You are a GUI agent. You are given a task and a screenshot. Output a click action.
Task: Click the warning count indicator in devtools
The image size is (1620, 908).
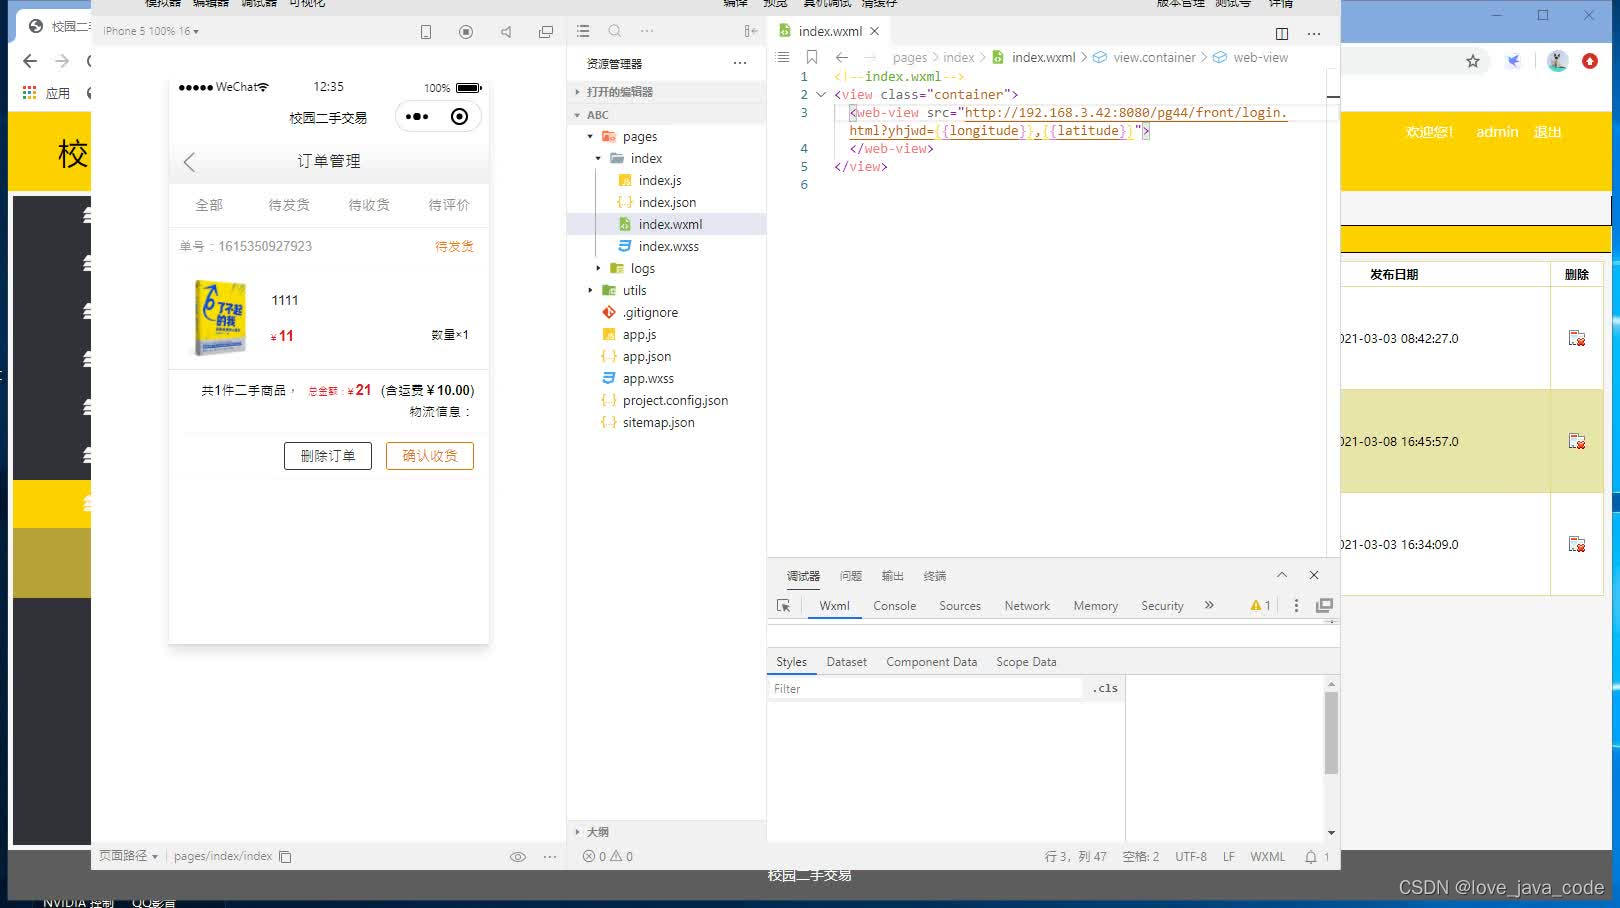[x=1260, y=606]
